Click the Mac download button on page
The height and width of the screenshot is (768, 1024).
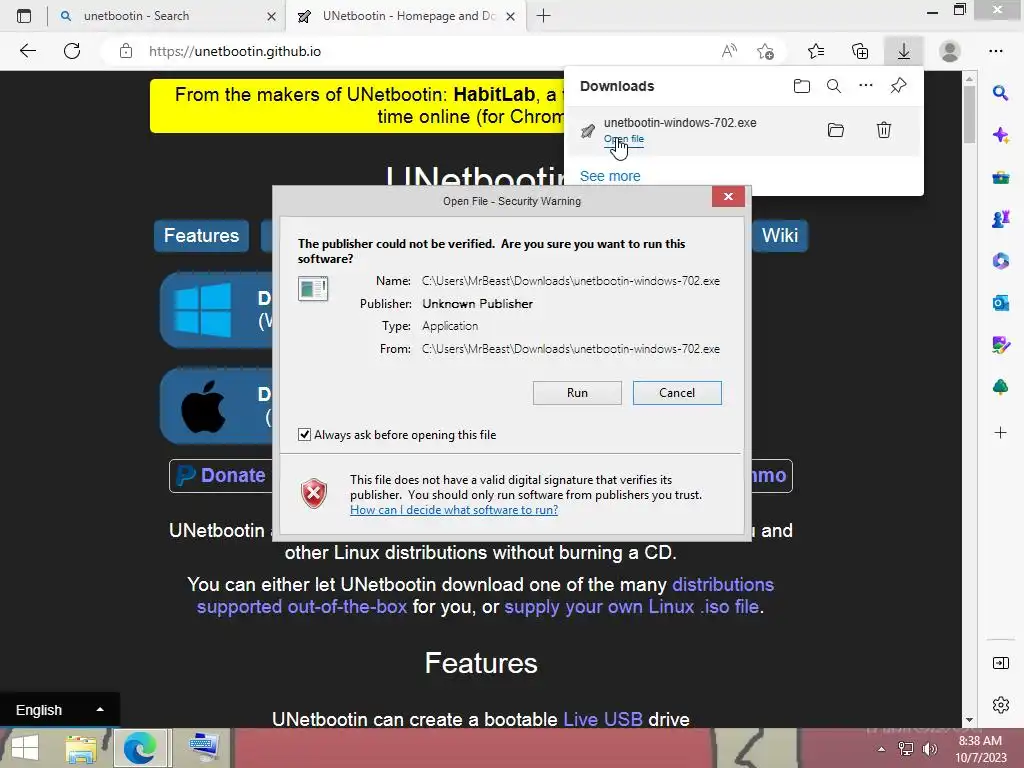[x=216, y=406]
